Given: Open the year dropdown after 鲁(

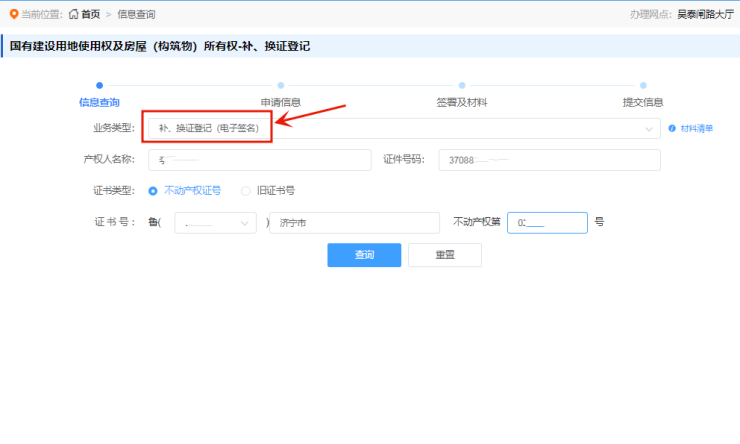Looking at the screenshot, I should 216,223.
